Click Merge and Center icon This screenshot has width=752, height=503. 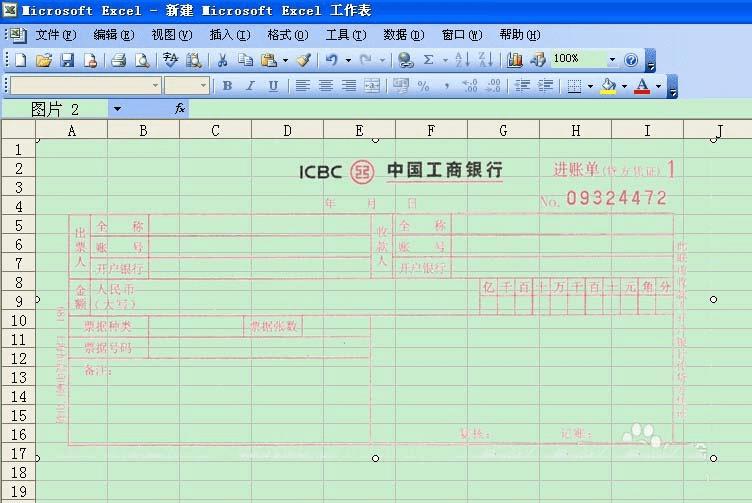(372, 86)
